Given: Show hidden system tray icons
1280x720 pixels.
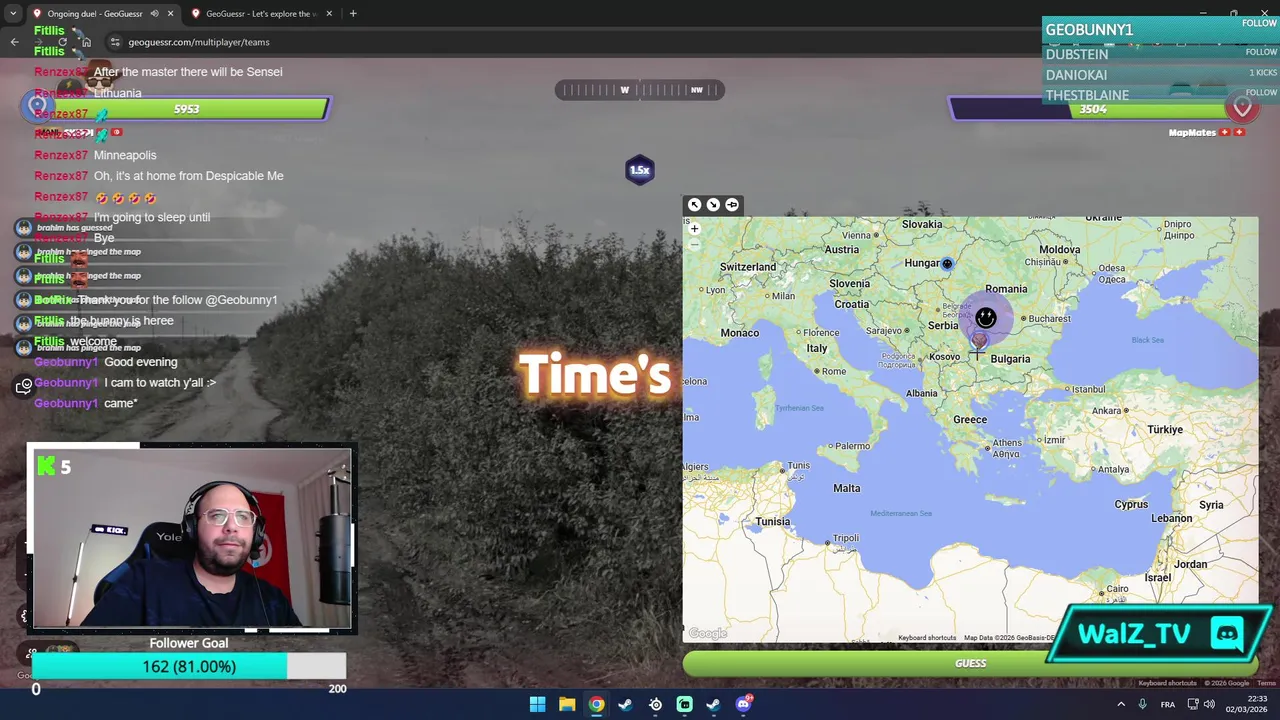Looking at the screenshot, I should (x=1120, y=704).
